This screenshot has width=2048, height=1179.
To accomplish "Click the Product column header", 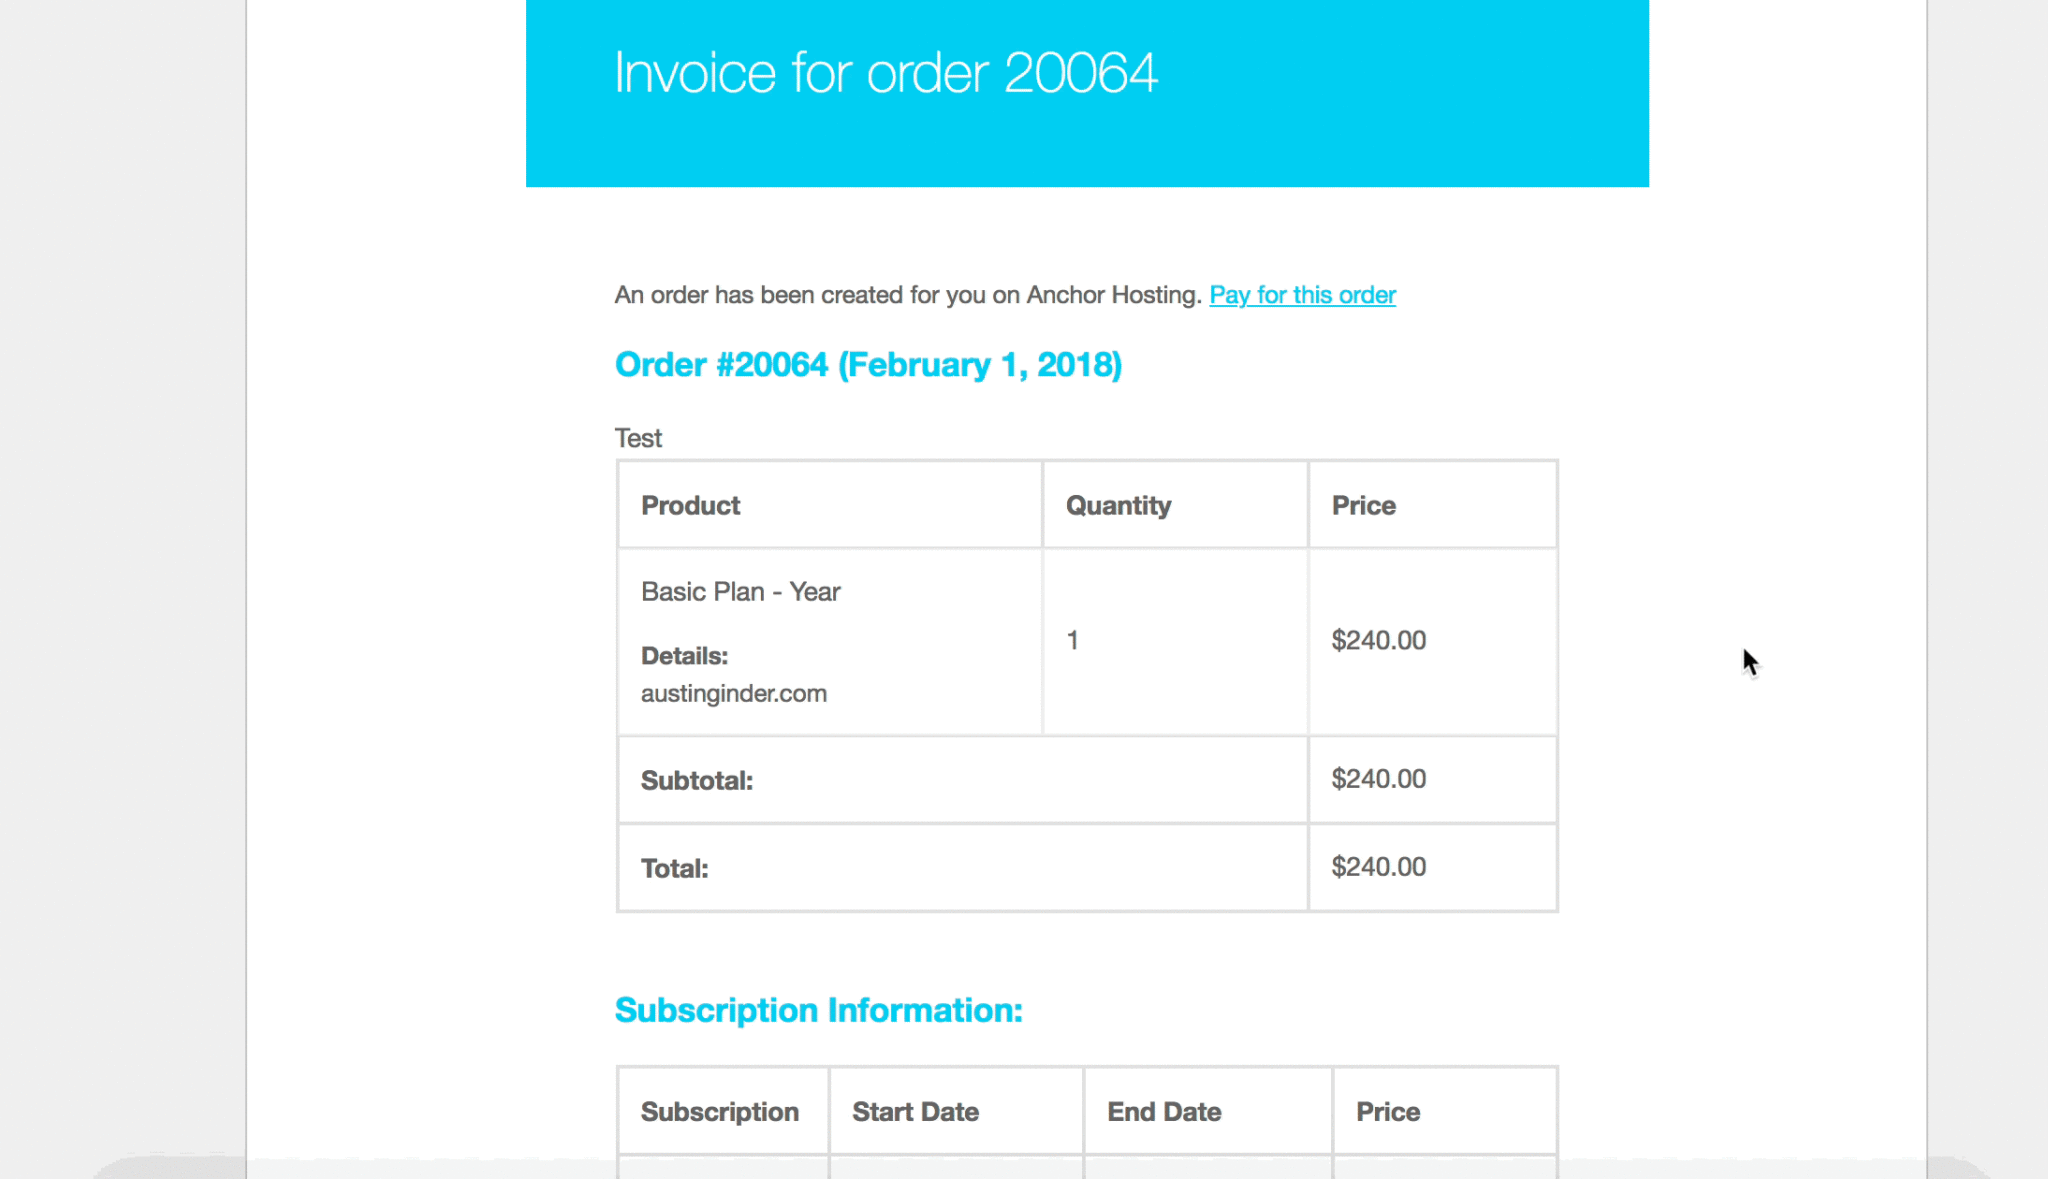I will tap(690, 505).
